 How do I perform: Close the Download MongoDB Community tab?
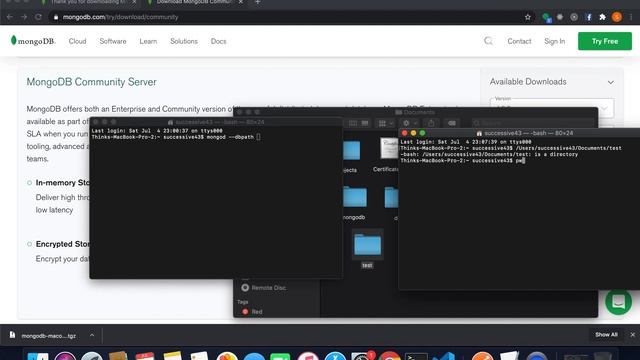(241, 2)
